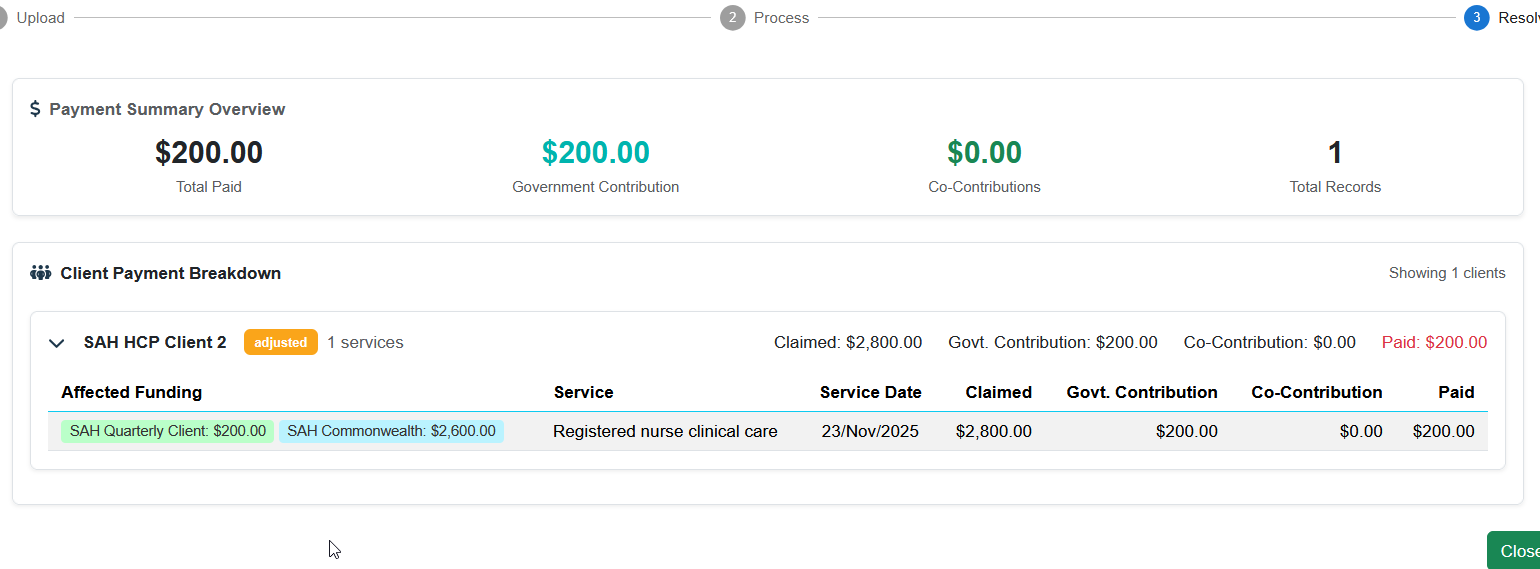The width and height of the screenshot is (1540, 569).
Task: Click the teal Government Contribution amount
Action: point(595,153)
